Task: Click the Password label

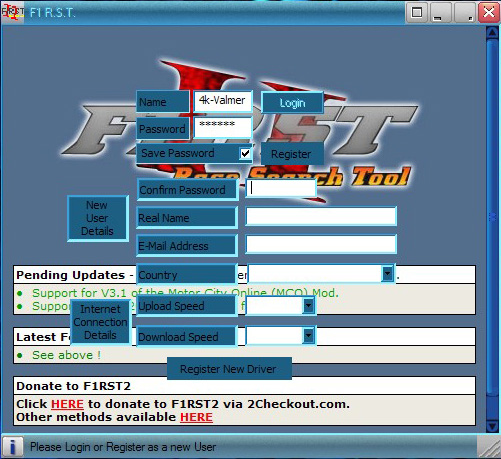Action: point(163,128)
